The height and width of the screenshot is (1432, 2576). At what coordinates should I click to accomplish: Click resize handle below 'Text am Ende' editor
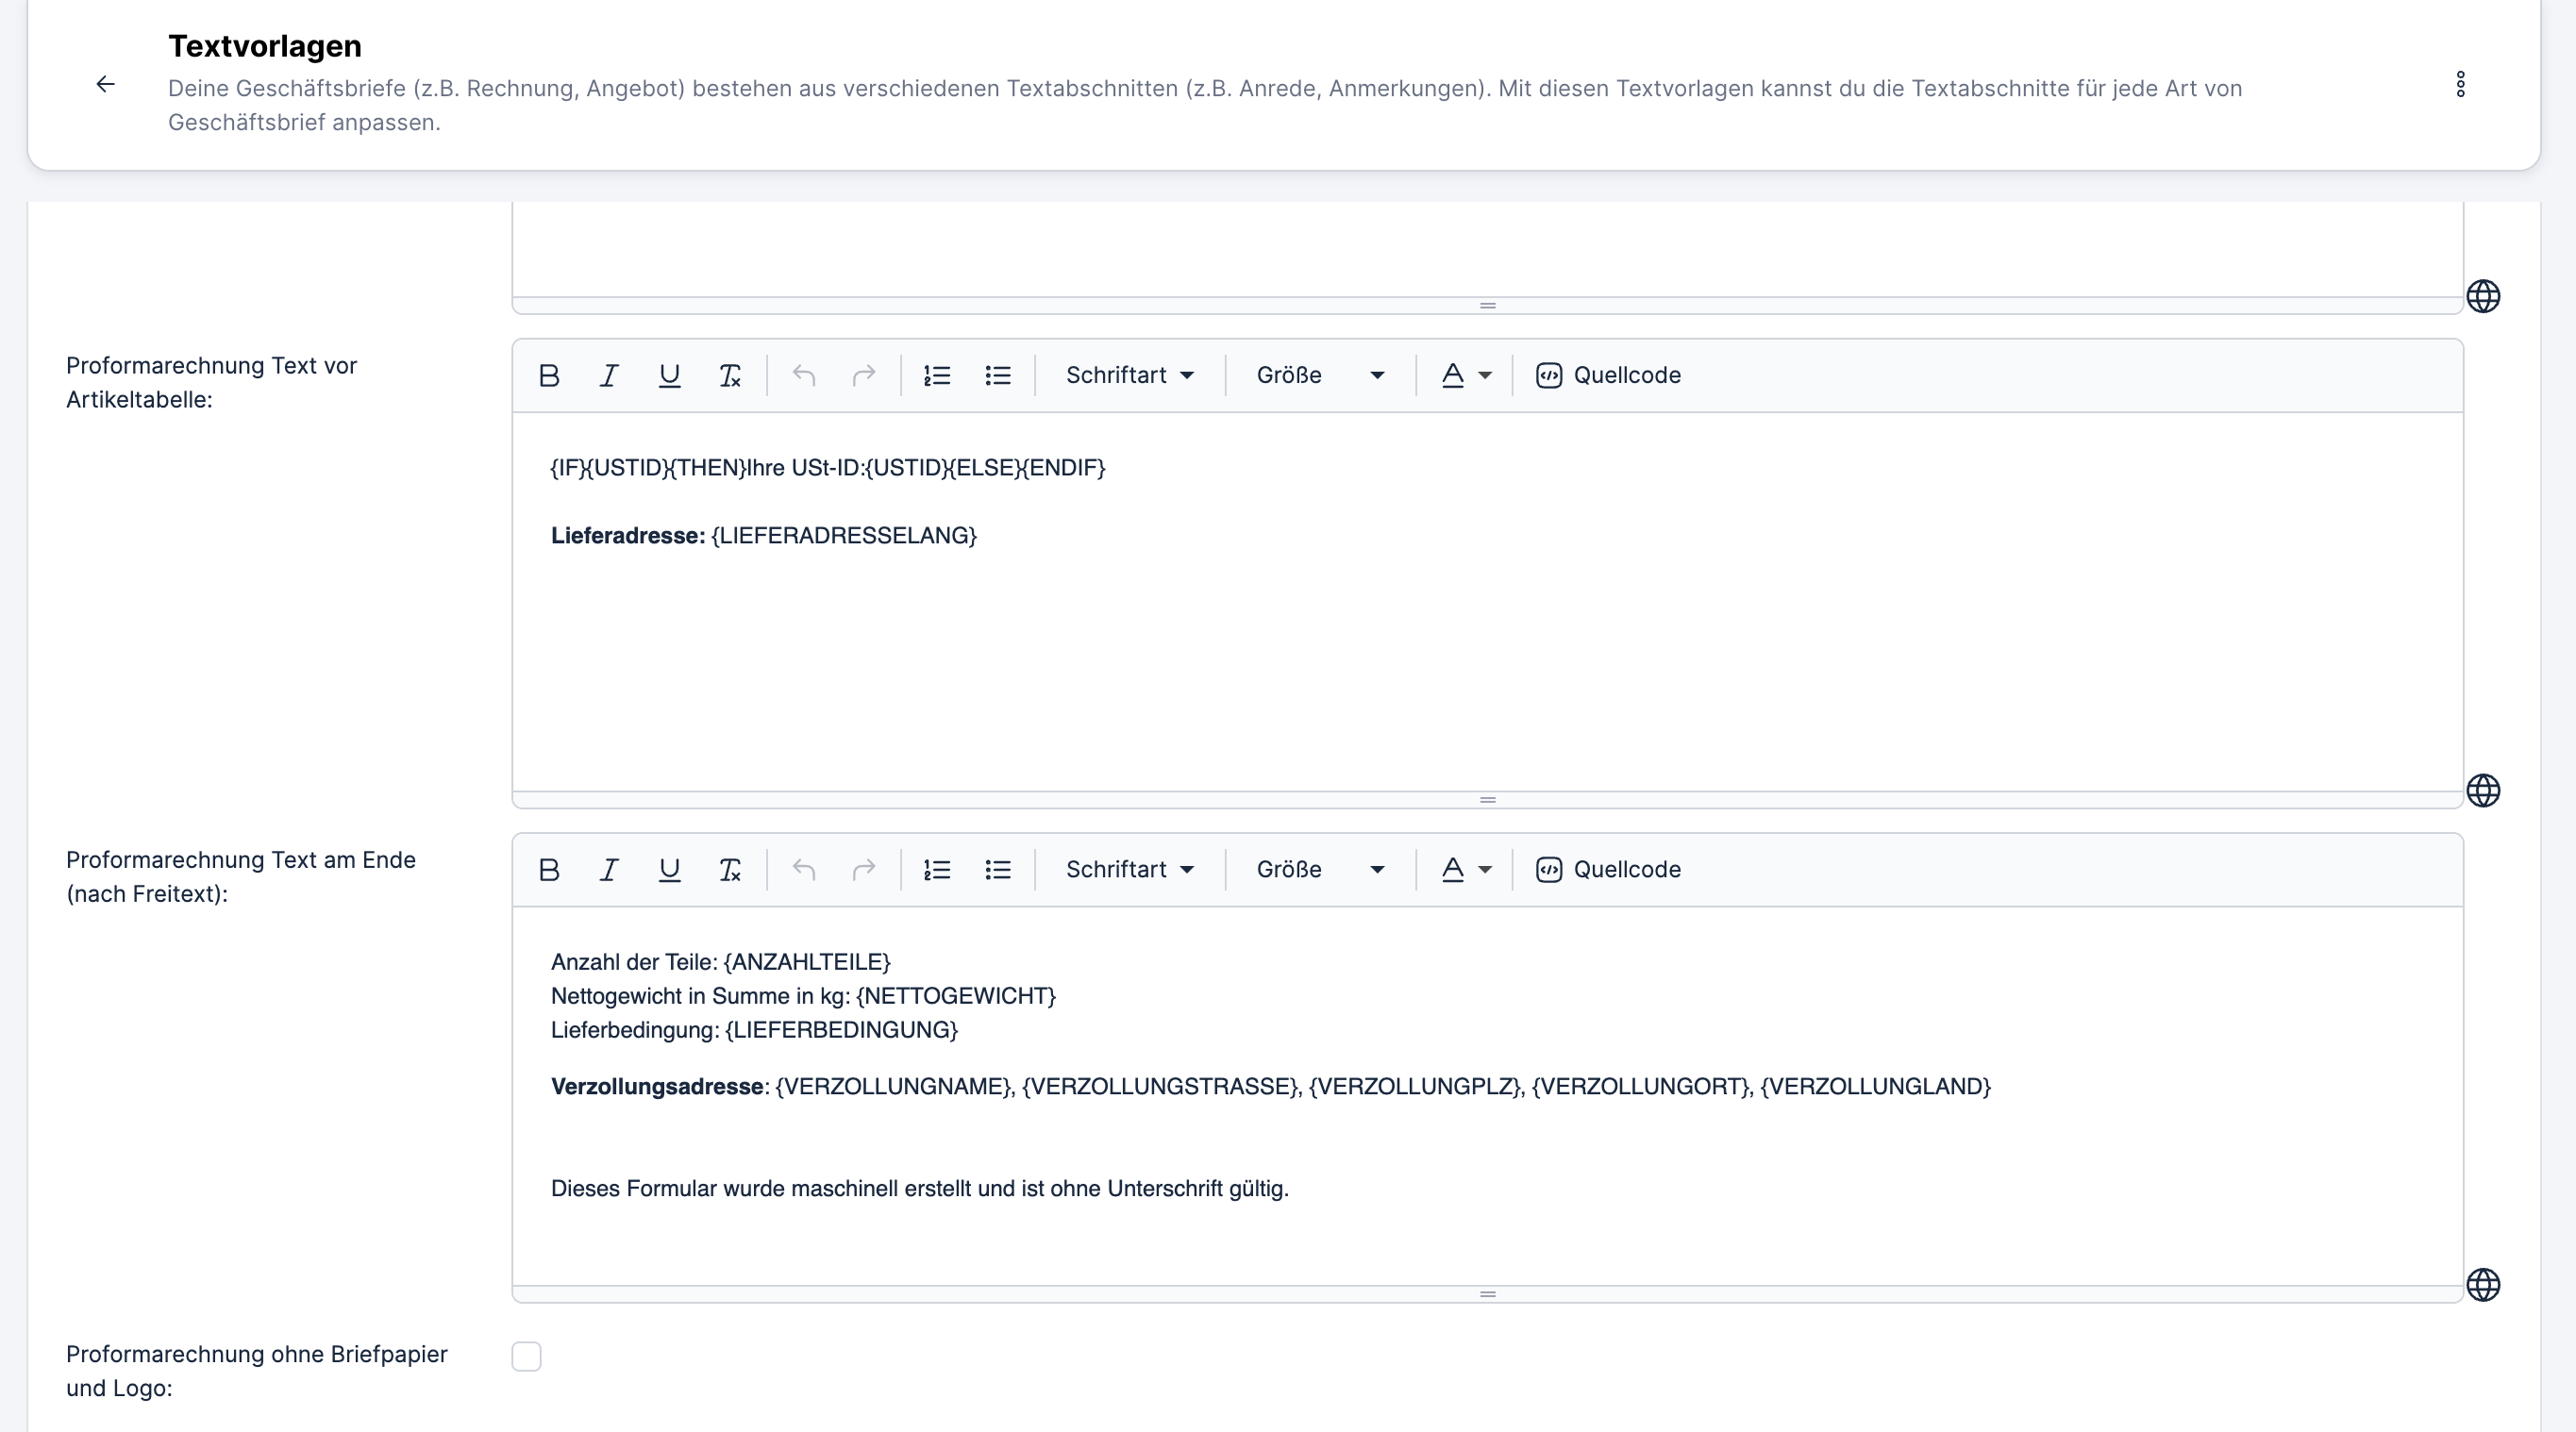click(1487, 1294)
